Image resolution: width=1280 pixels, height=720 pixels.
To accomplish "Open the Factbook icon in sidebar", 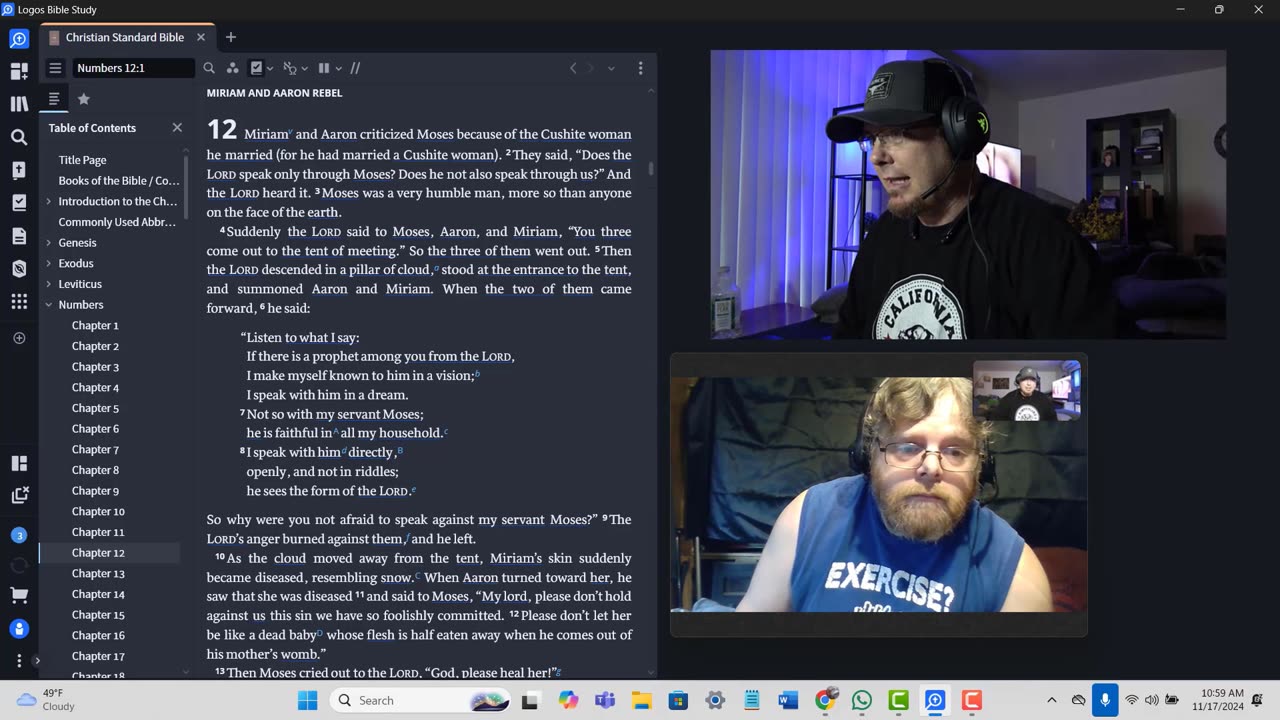I will point(19,170).
